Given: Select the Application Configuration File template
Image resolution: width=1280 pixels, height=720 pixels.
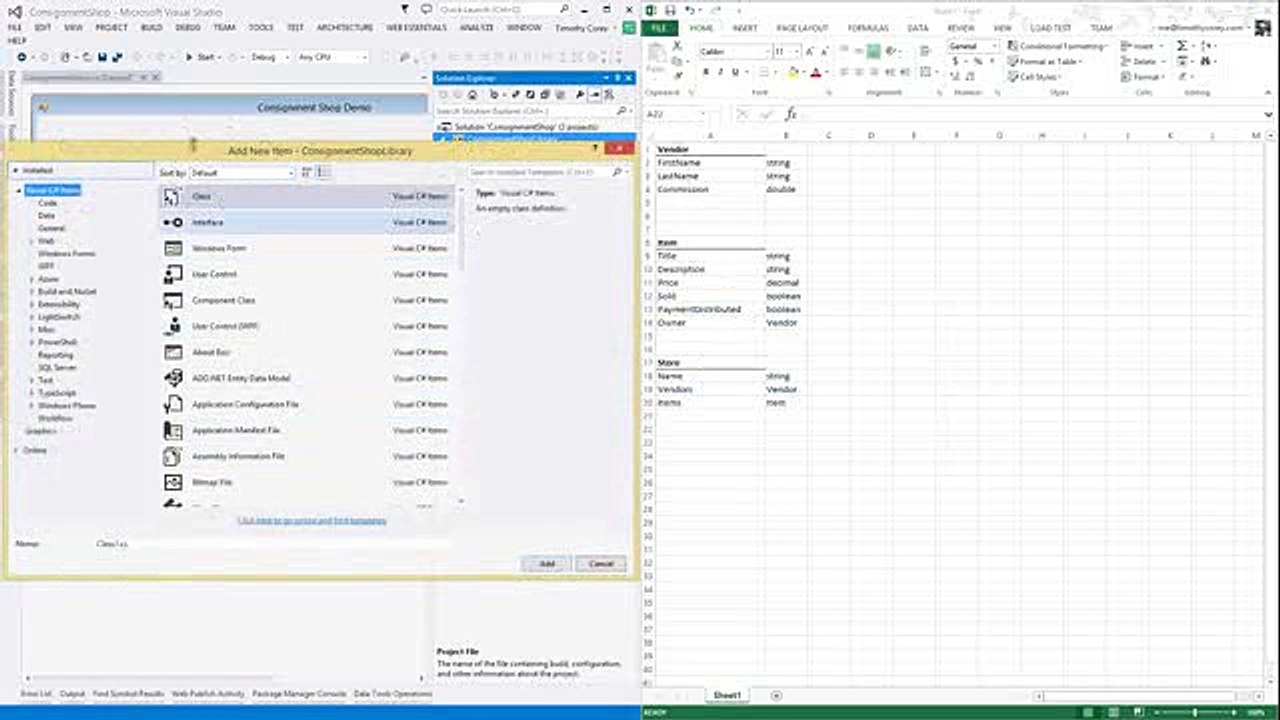Looking at the screenshot, I should [x=307, y=404].
